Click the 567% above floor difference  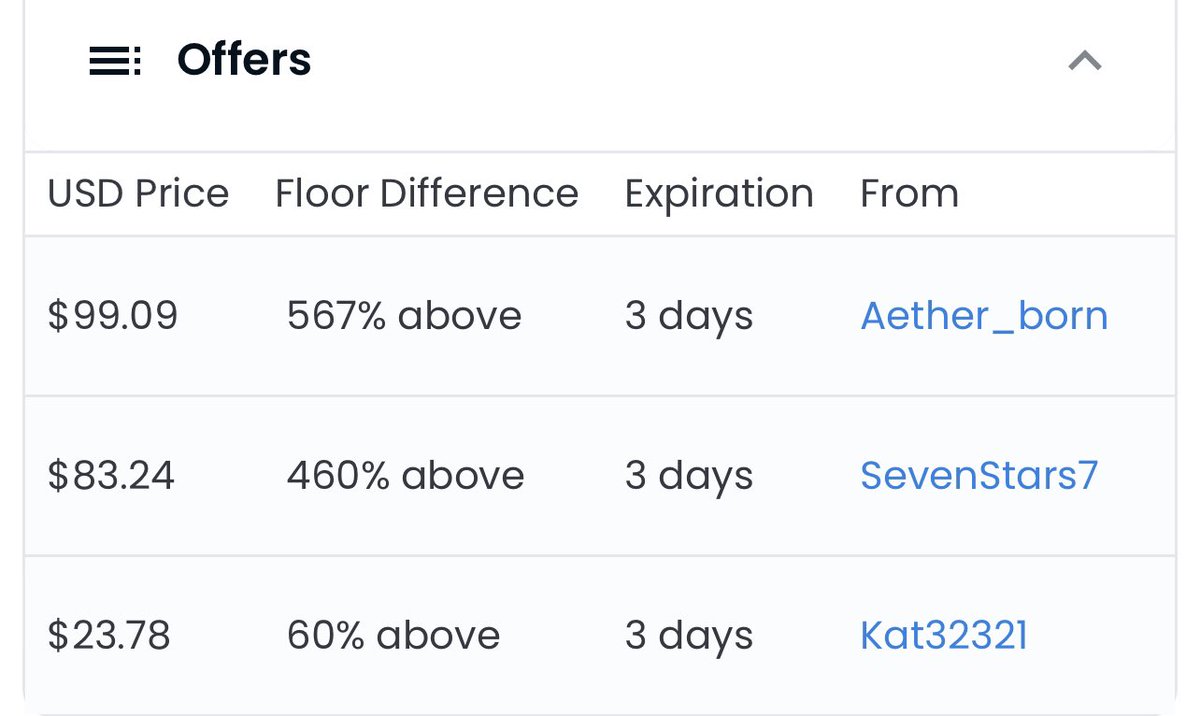click(x=404, y=316)
